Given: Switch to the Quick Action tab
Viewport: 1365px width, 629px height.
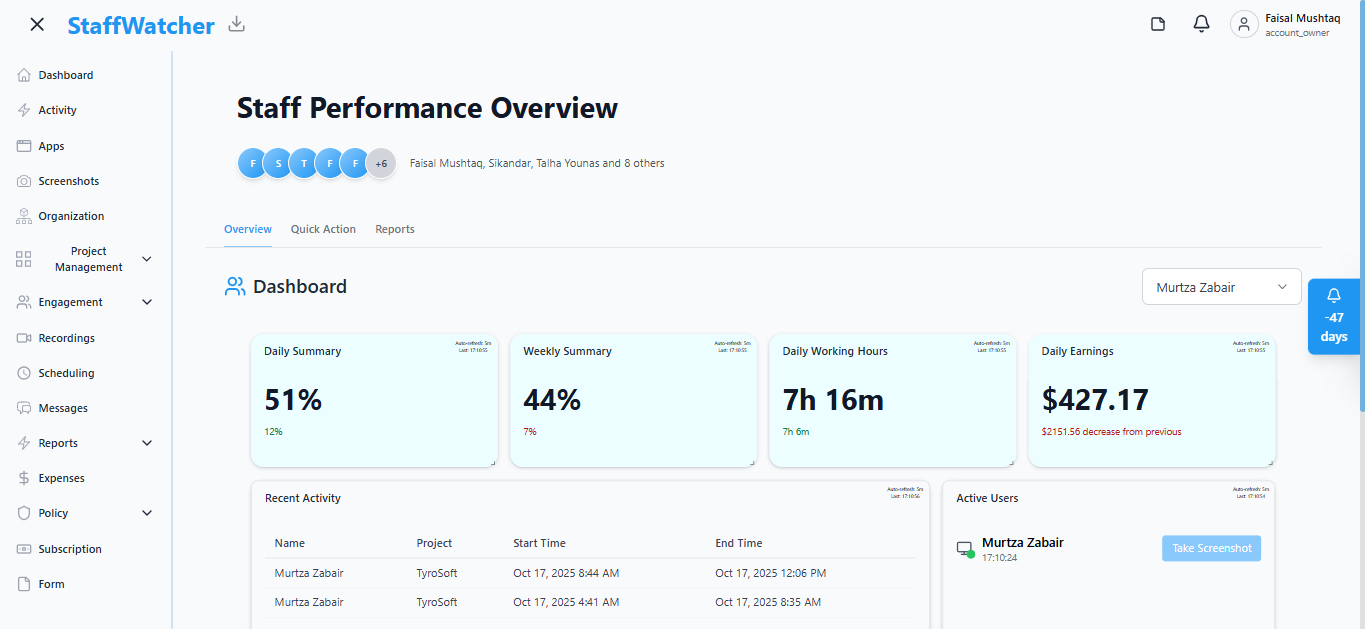Looking at the screenshot, I should 323,229.
